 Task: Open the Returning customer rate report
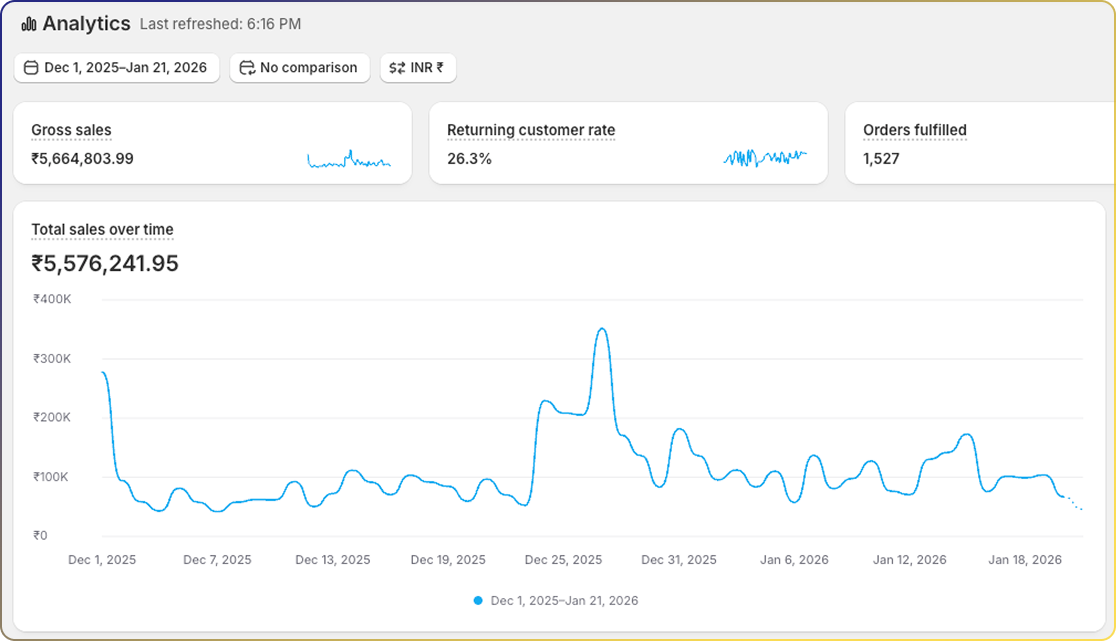coord(531,130)
